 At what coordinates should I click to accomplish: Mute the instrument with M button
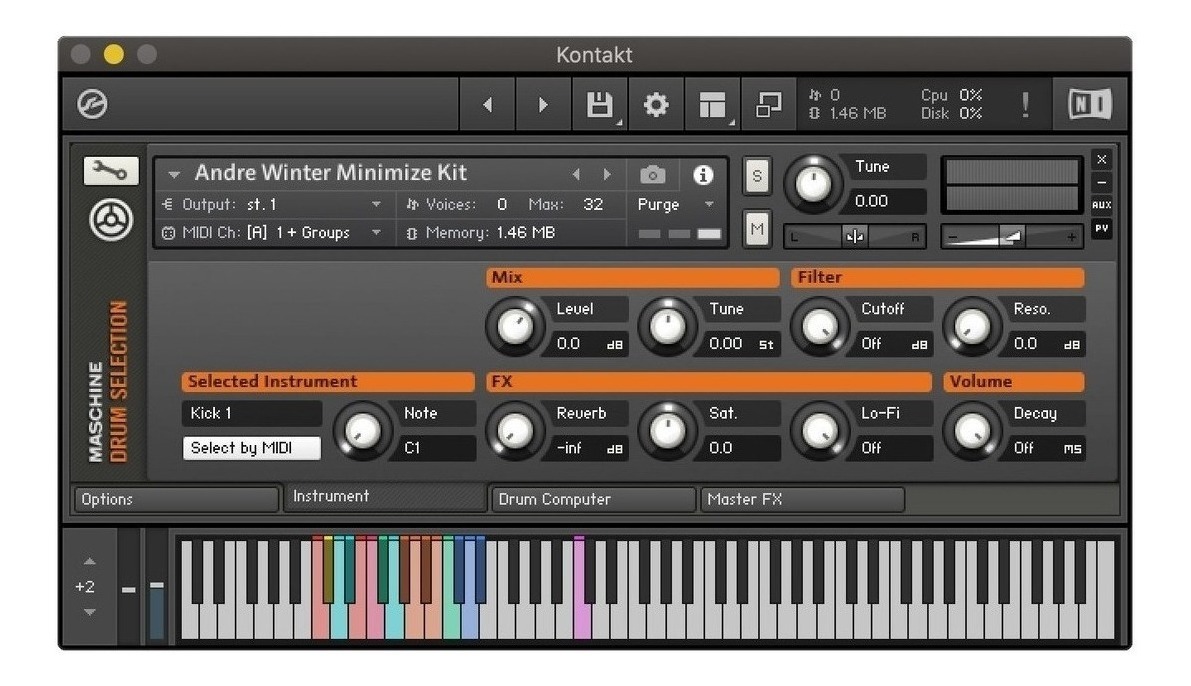click(x=757, y=229)
